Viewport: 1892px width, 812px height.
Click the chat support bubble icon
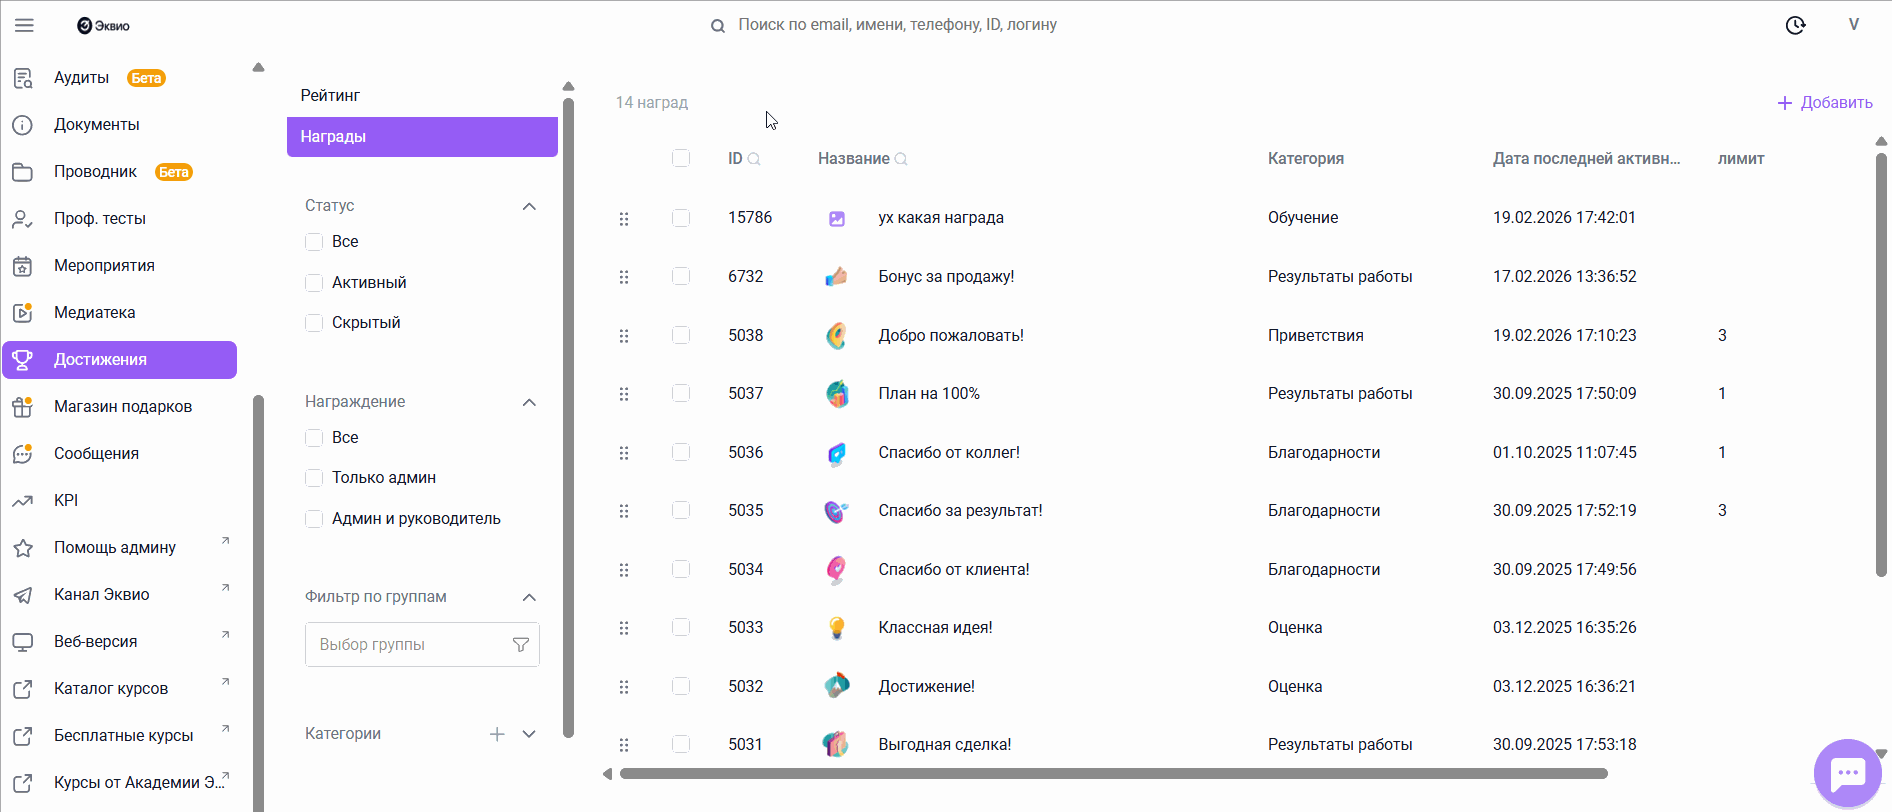pos(1847,773)
